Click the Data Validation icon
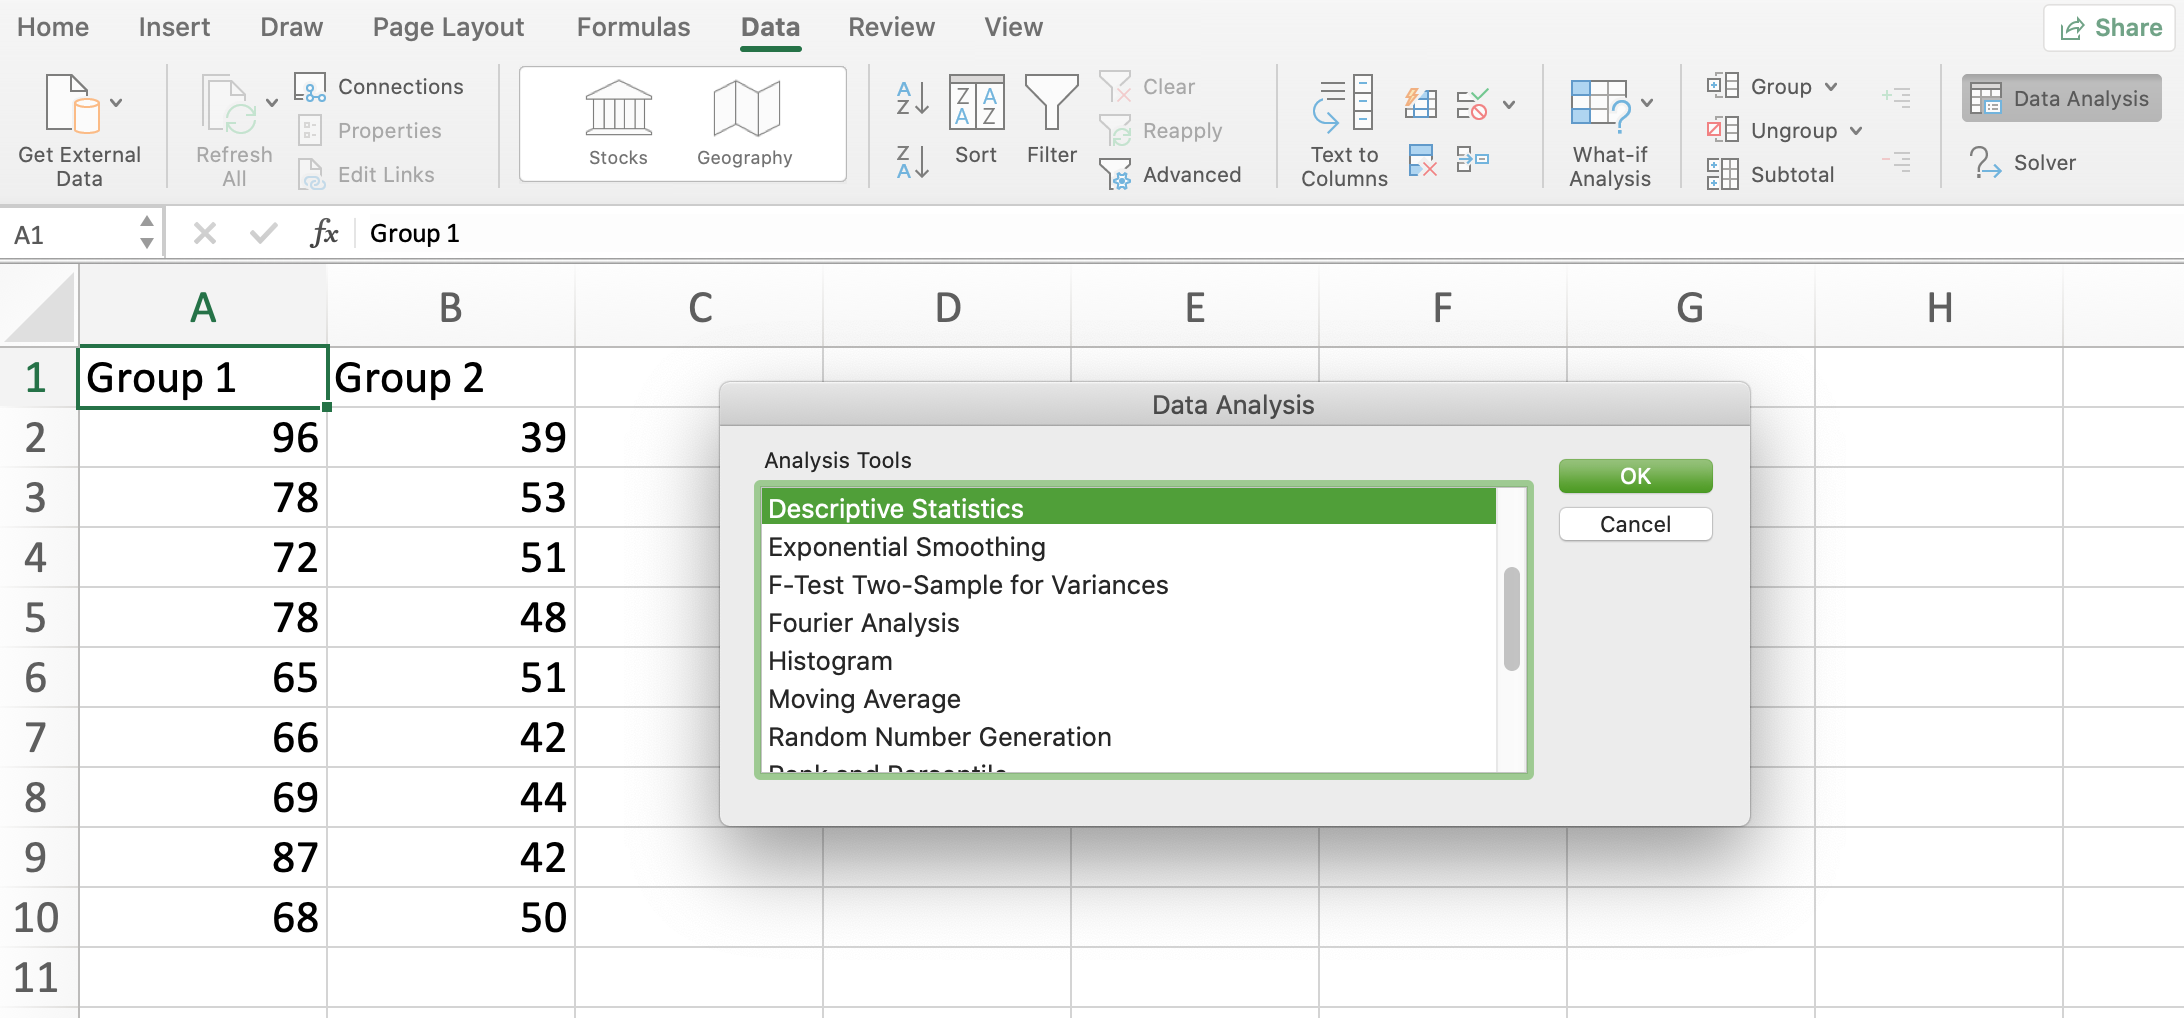This screenshot has width=2184, height=1018. coord(1472,103)
